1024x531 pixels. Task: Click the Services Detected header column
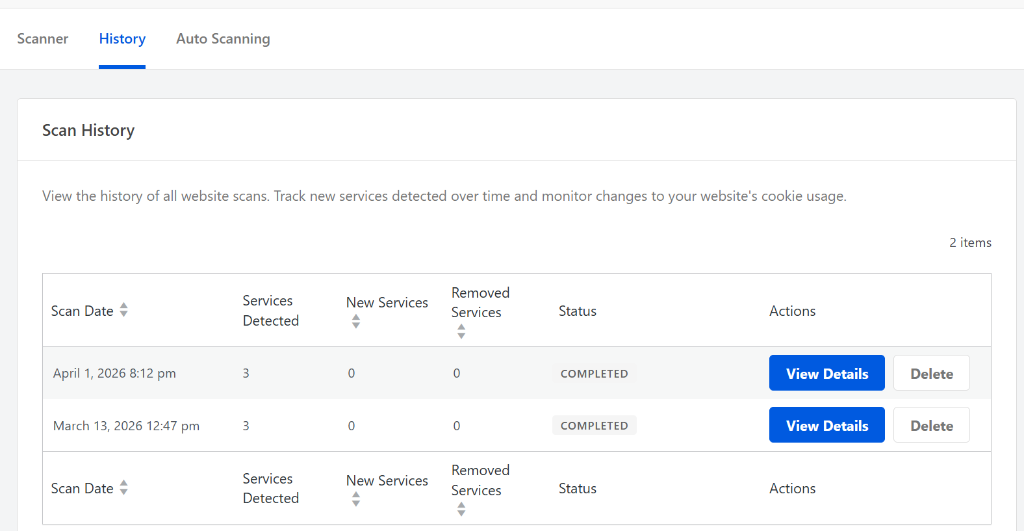(x=271, y=311)
